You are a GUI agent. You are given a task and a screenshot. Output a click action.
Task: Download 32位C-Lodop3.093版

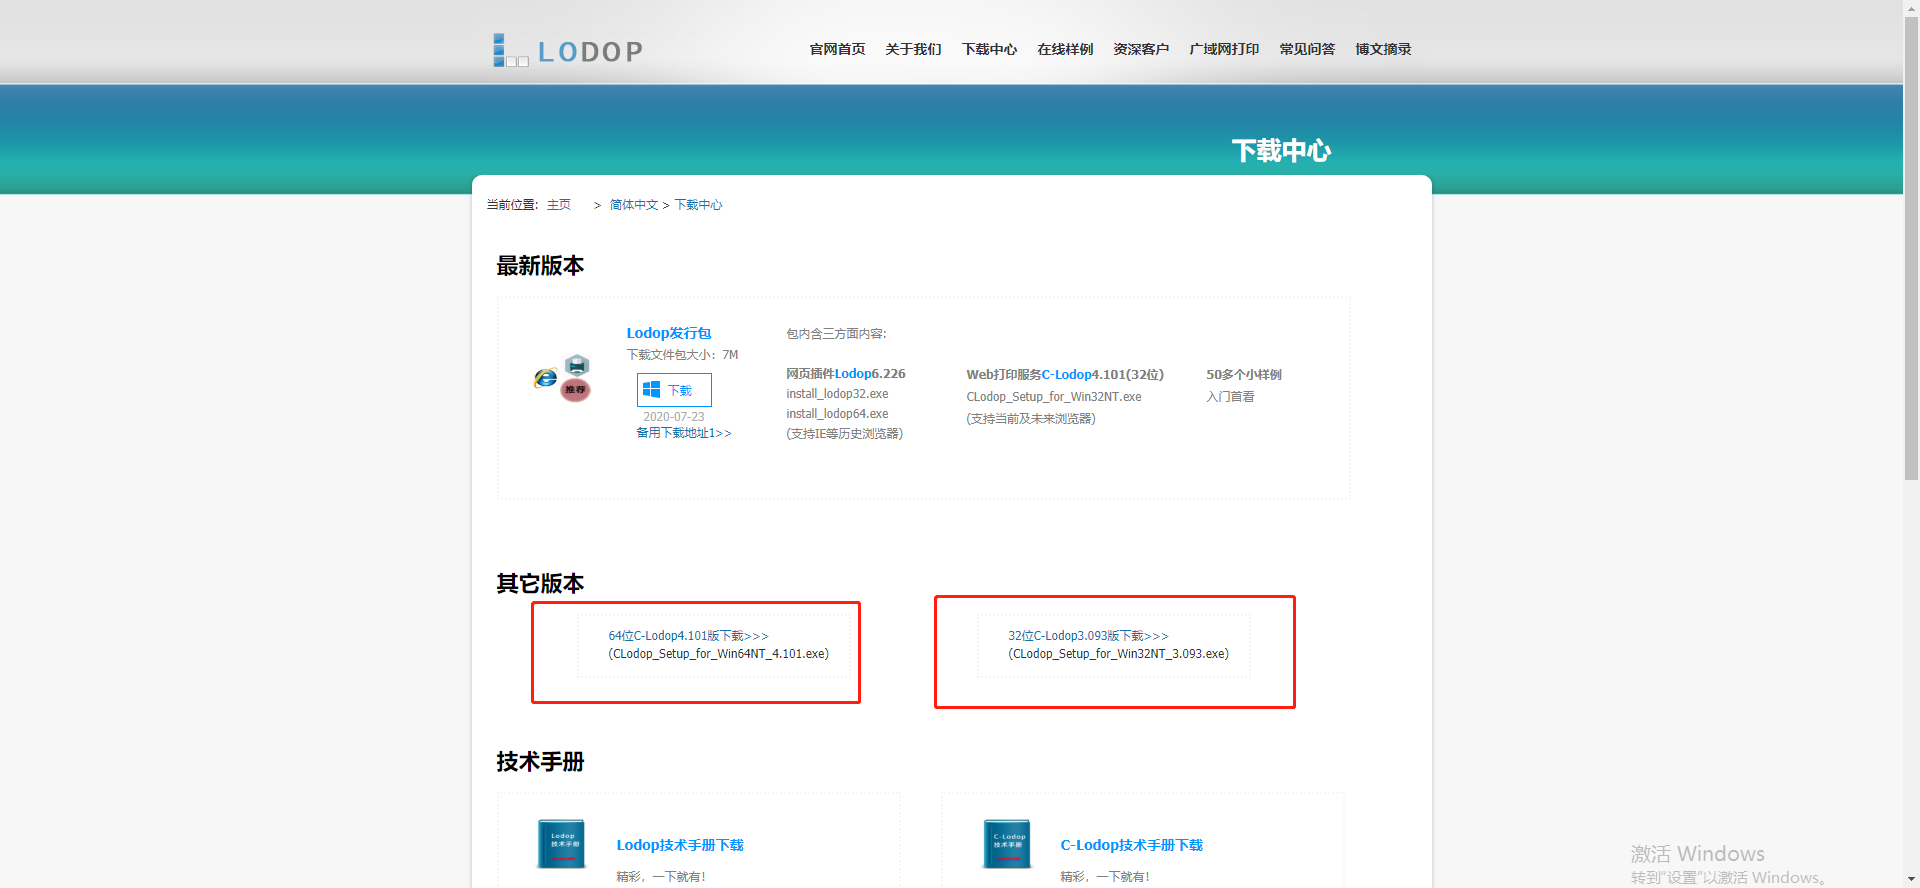coord(1088,636)
